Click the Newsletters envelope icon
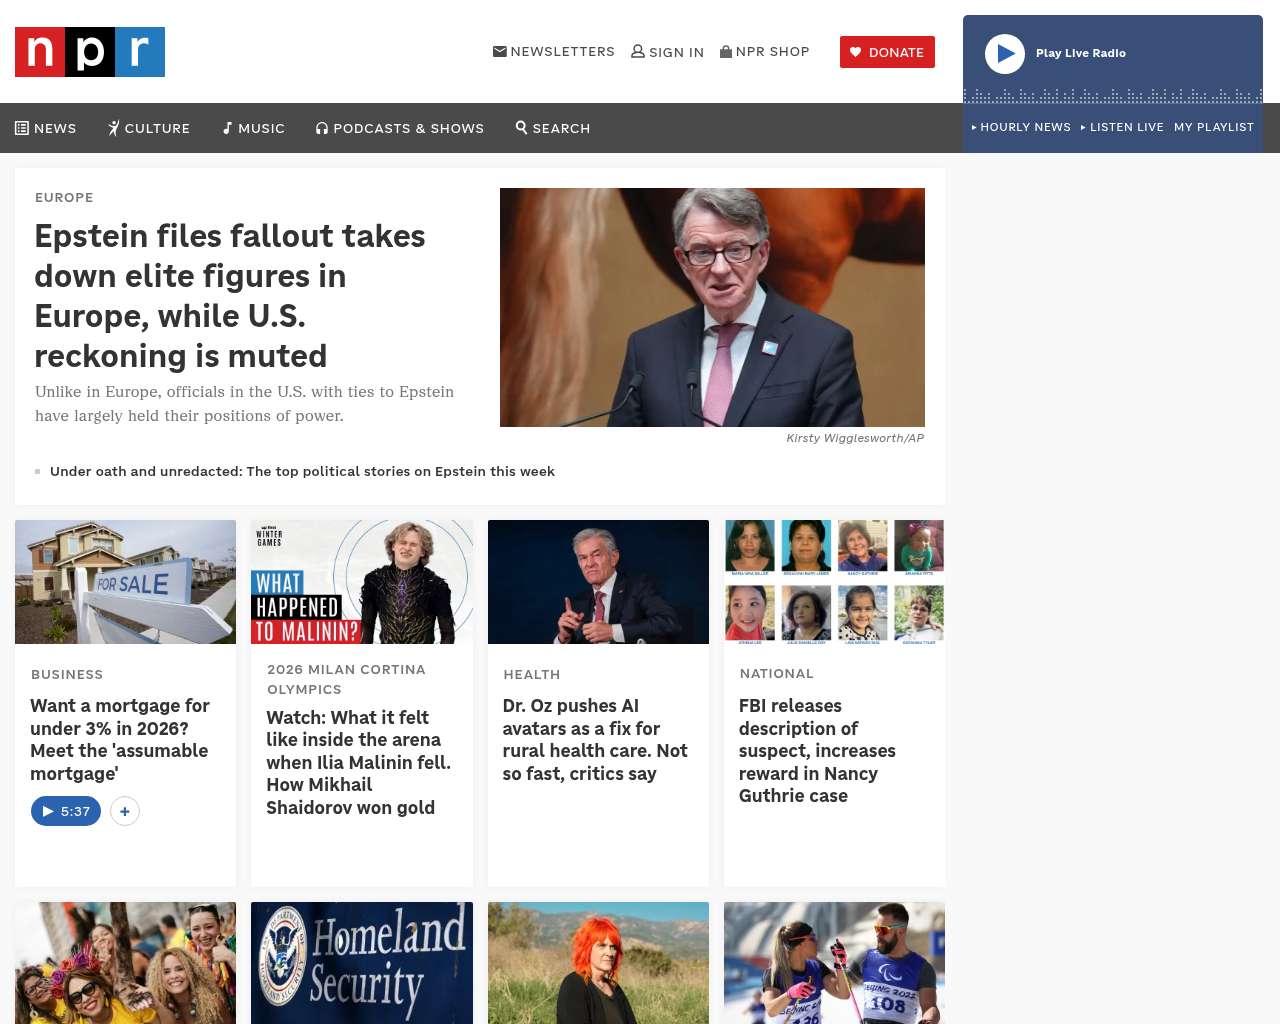Viewport: 1280px width, 1024px height. tap(500, 51)
